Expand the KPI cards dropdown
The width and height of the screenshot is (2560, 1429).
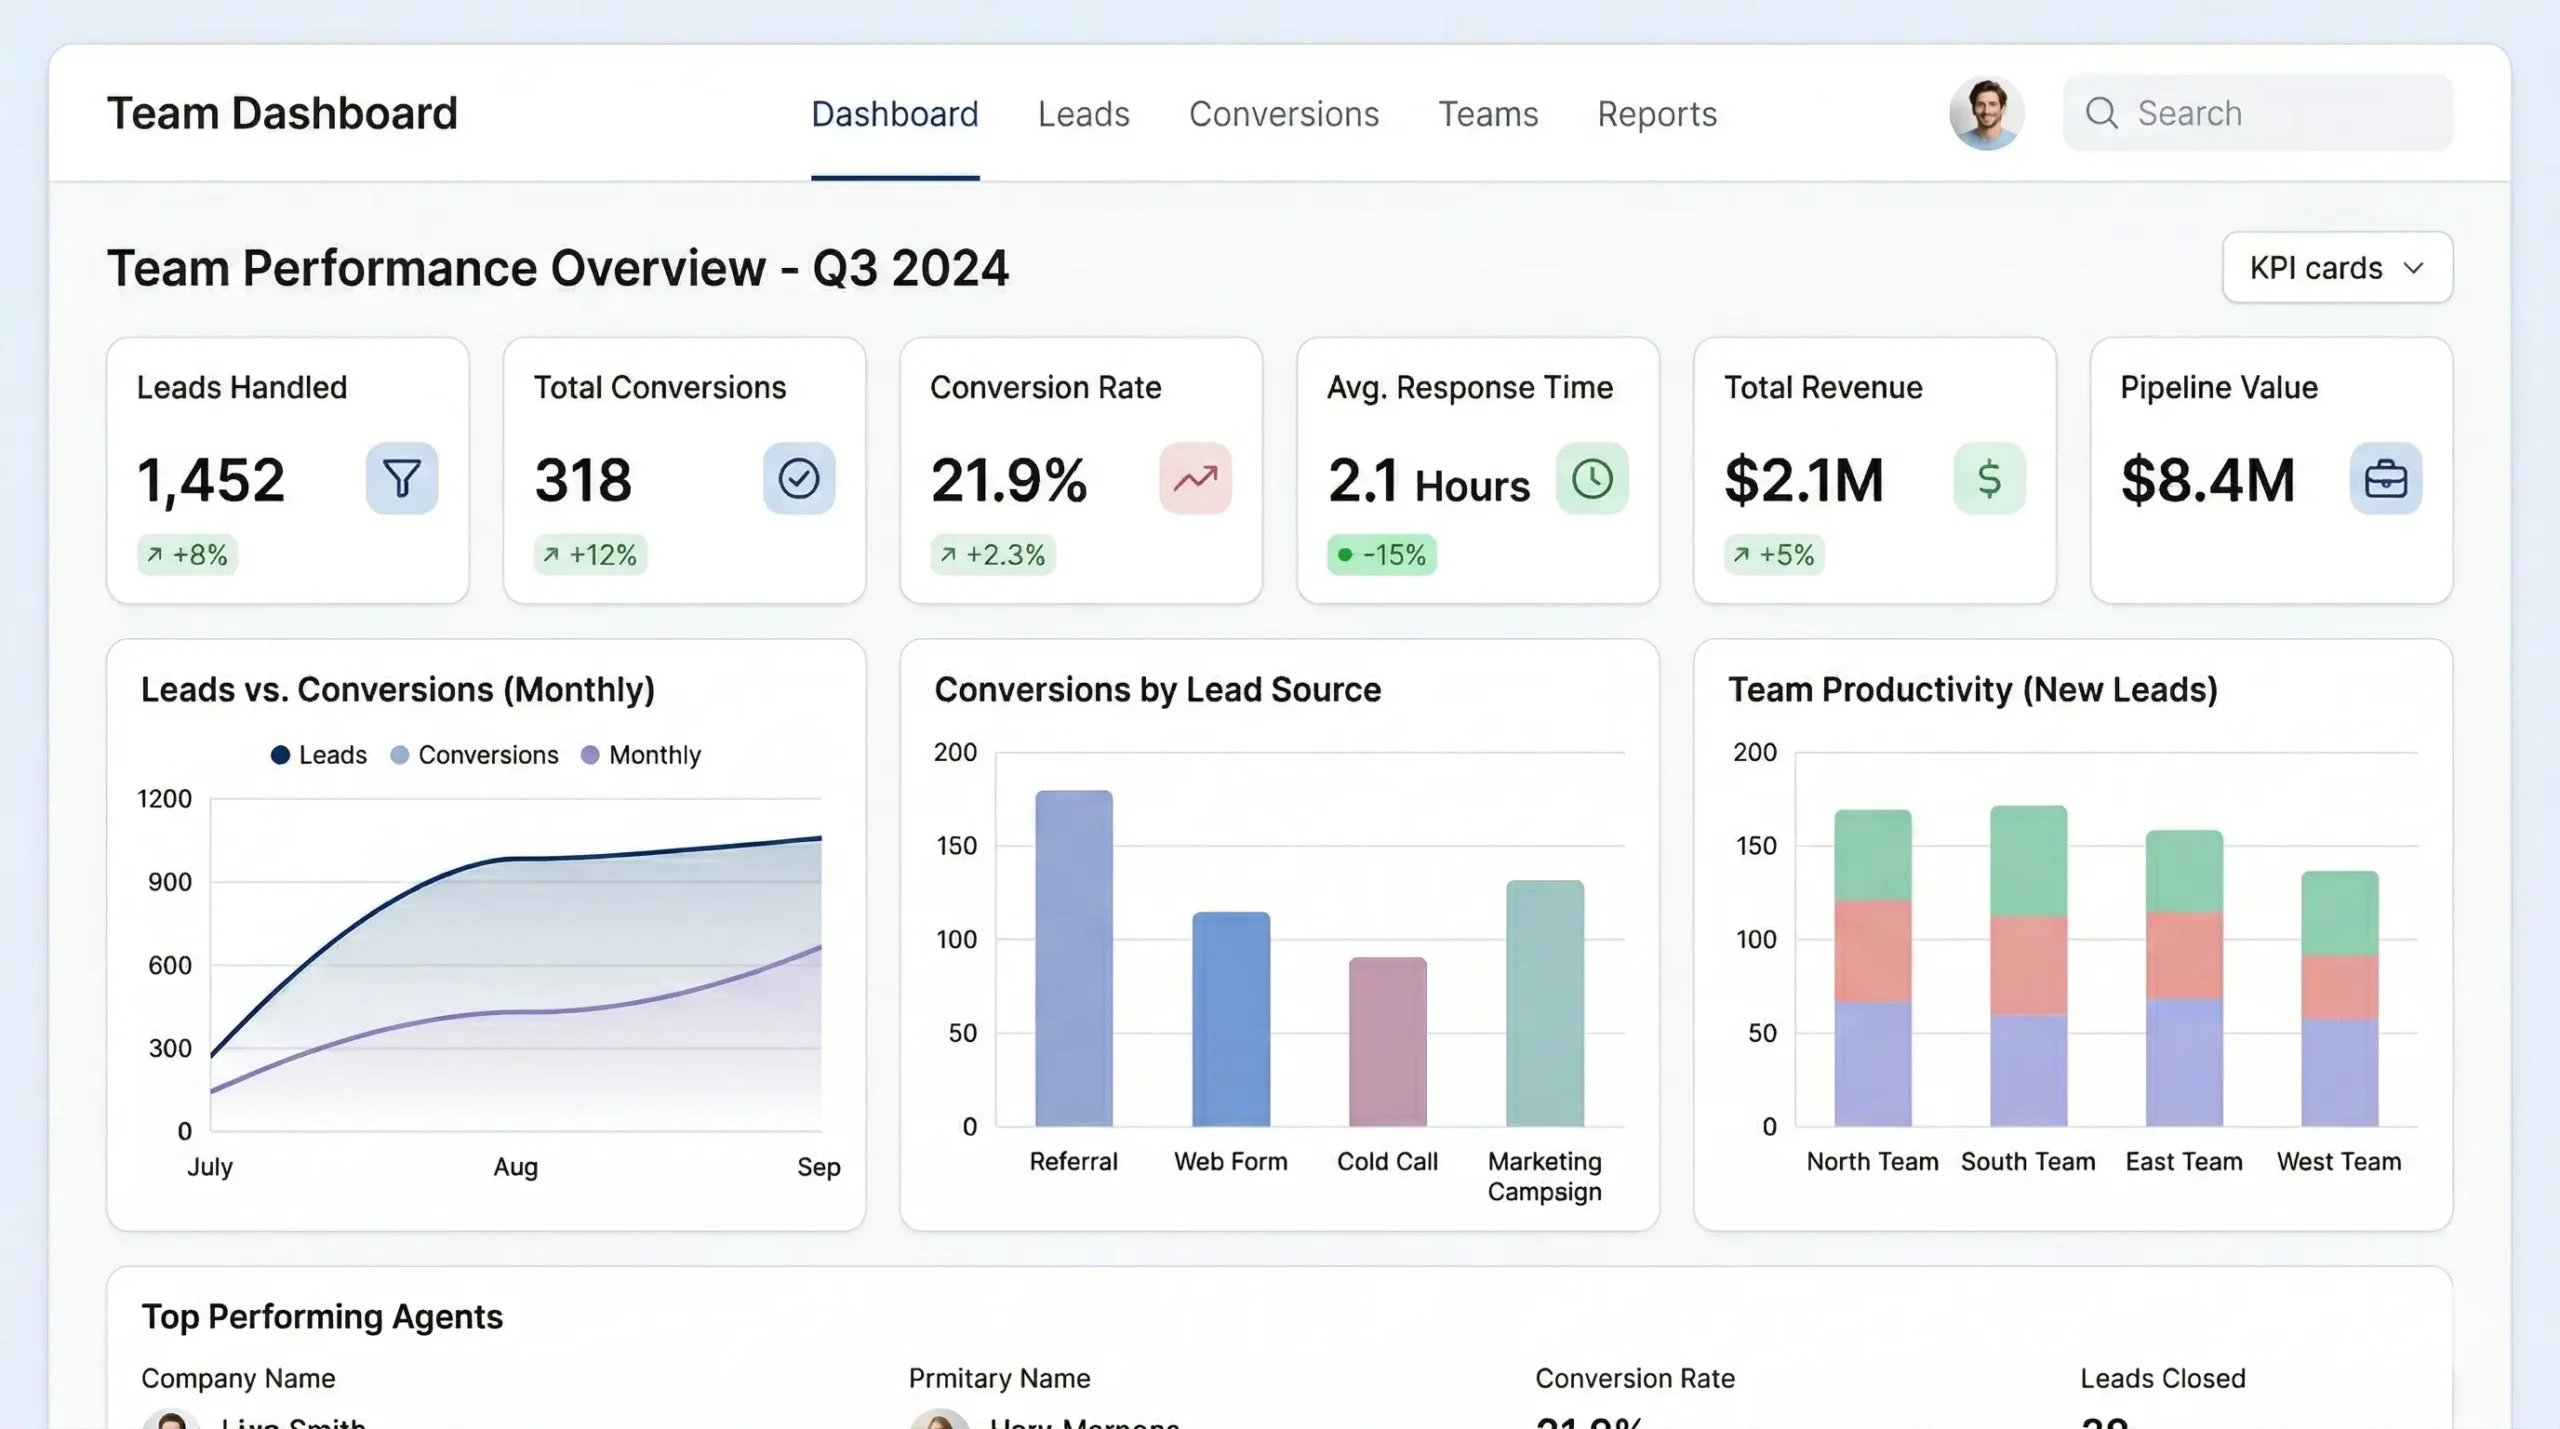coord(2337,268)
